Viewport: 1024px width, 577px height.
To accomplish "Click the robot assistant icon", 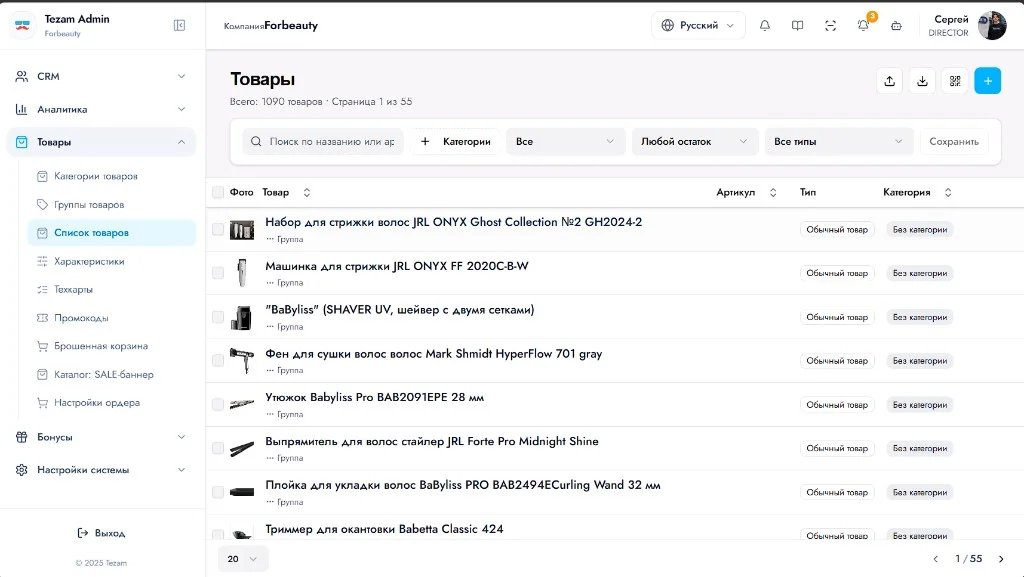I will 896,25.
